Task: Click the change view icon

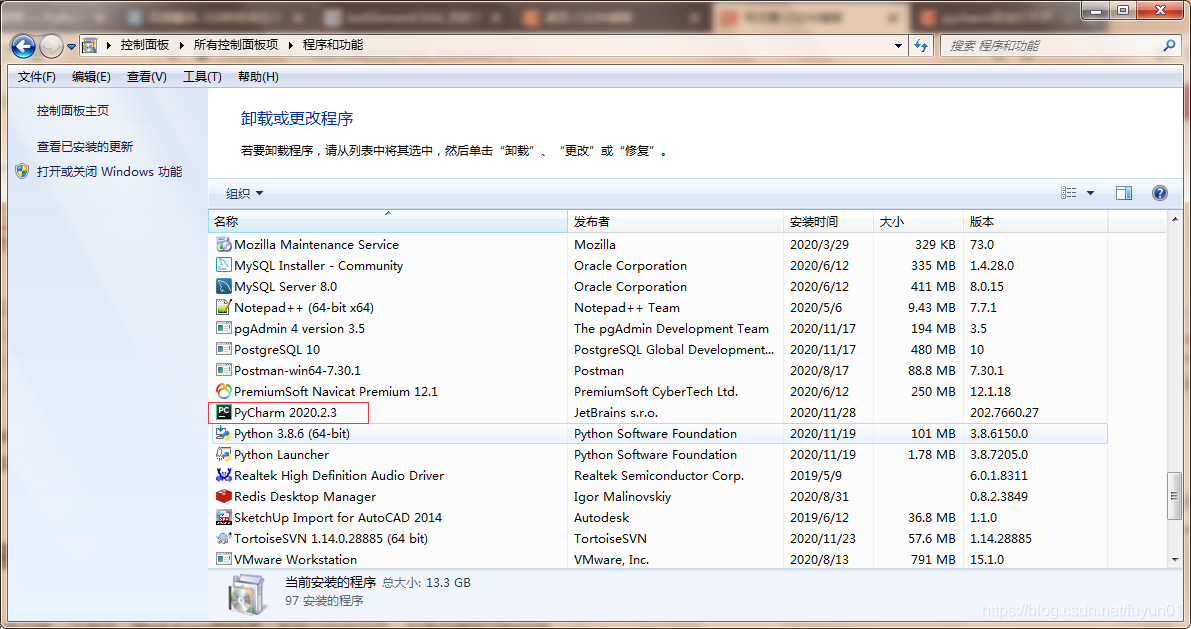Action: pos(1069,193)
